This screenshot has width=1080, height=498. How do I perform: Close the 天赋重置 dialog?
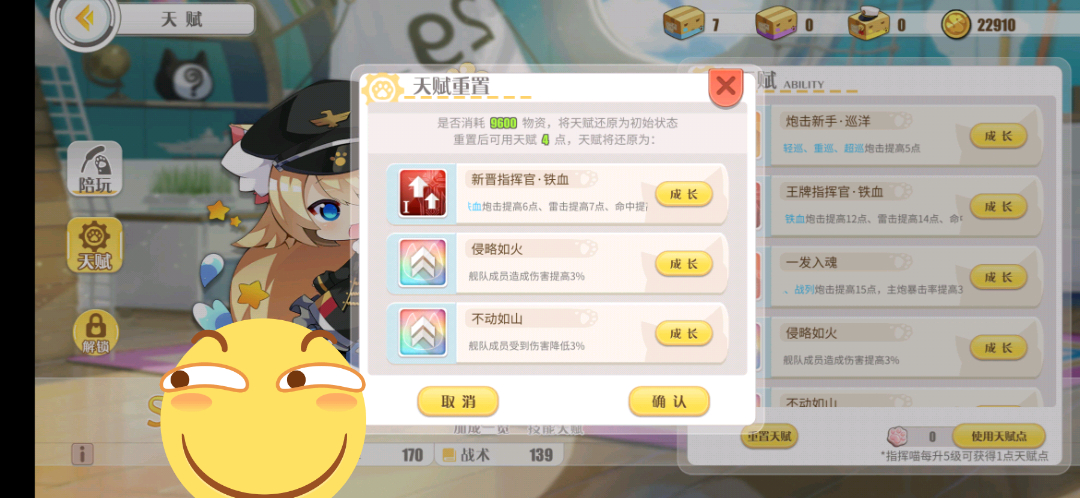pyautogui.click(x=725, y=86)
